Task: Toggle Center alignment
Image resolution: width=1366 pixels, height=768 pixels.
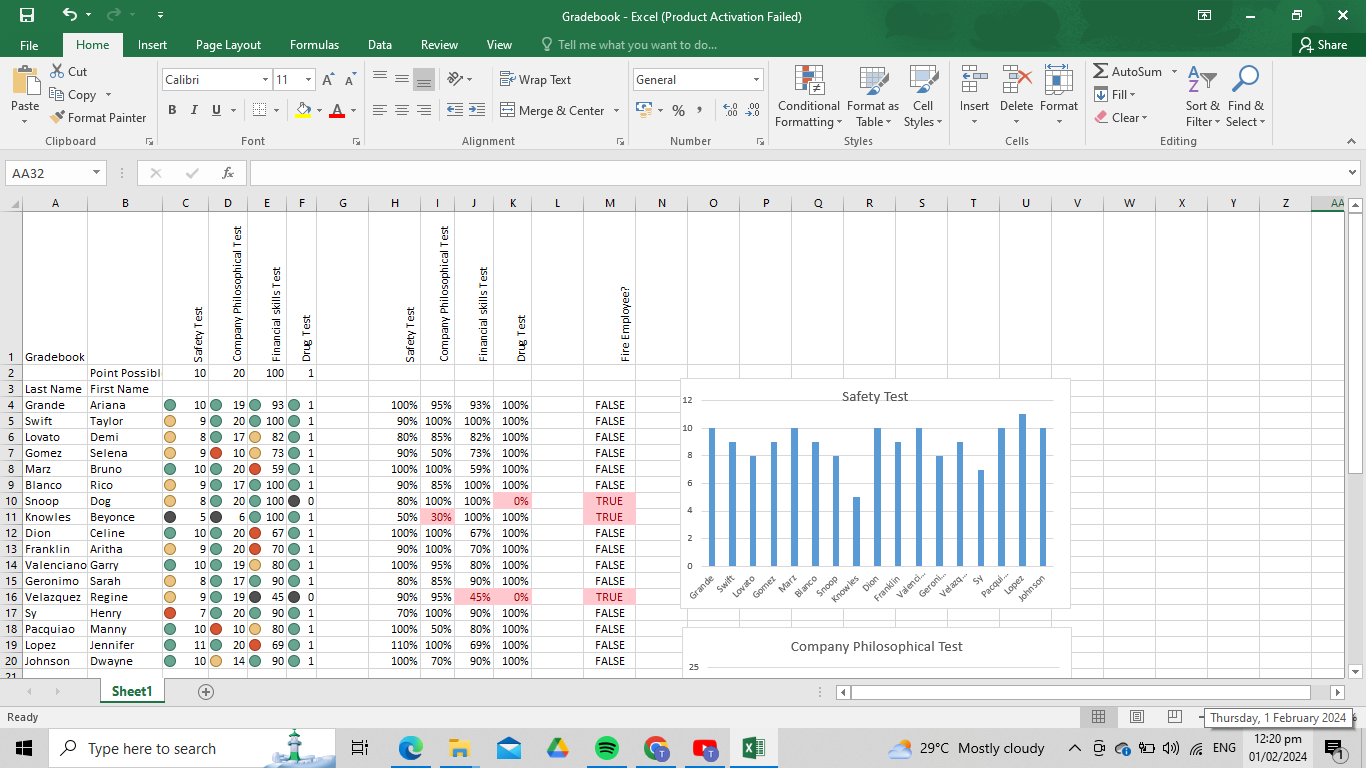Action: [402, 110]
